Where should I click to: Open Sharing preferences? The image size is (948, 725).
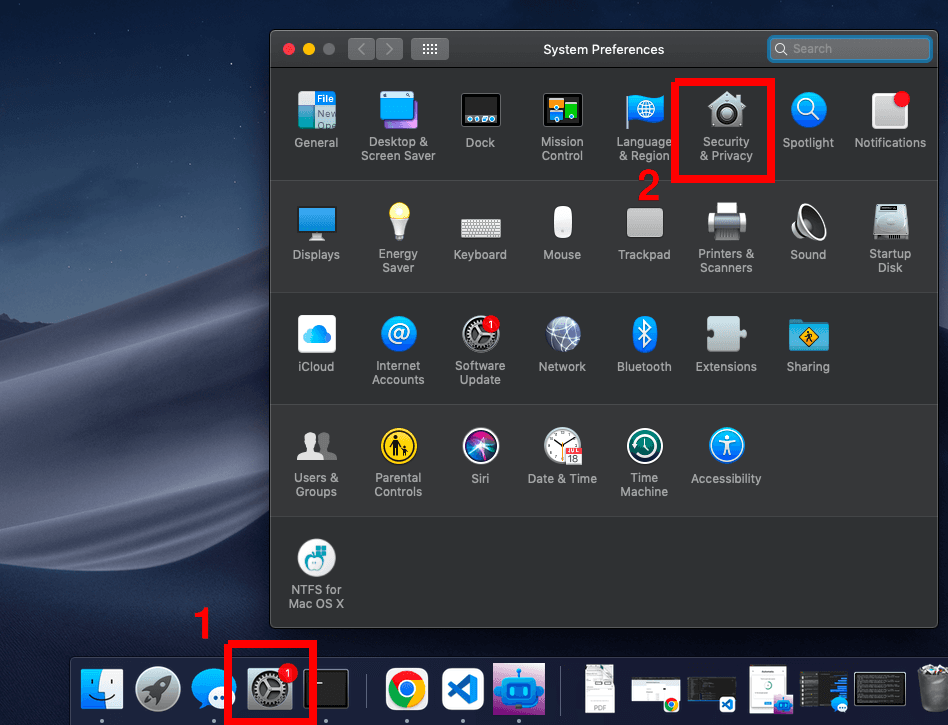pos(808,345)
